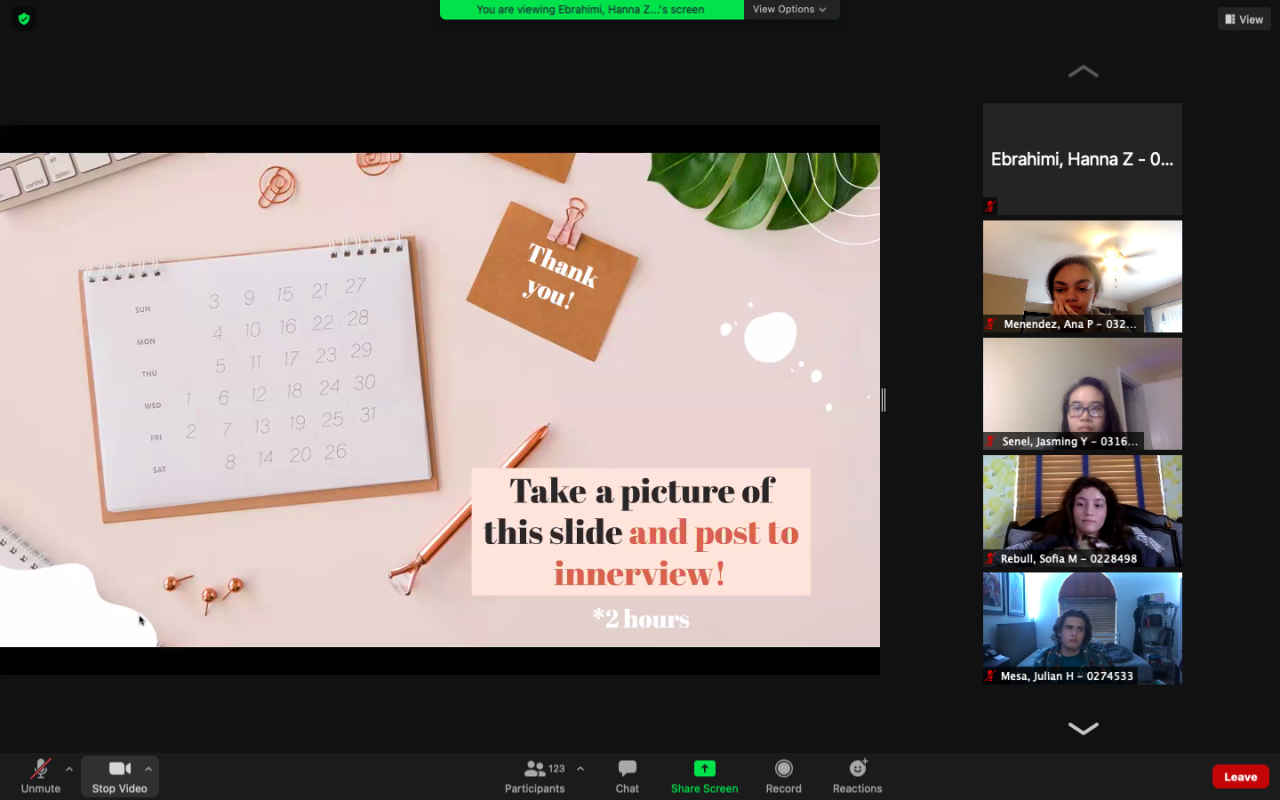Start recording with the Record button
Image resolution: width=1280 pixels, height=800 pixels.
coord(784,776)
